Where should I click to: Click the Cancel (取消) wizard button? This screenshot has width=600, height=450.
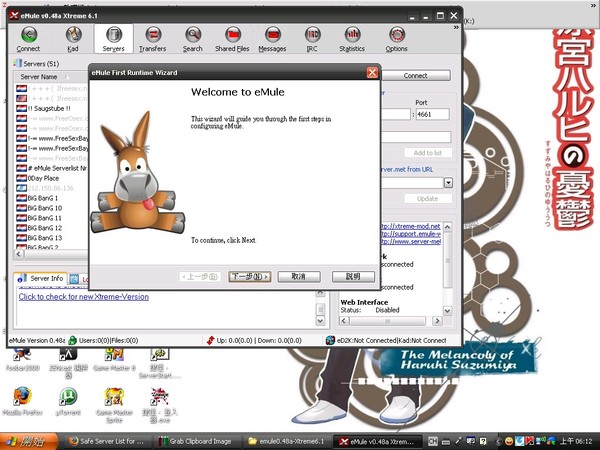pos(298,276)
